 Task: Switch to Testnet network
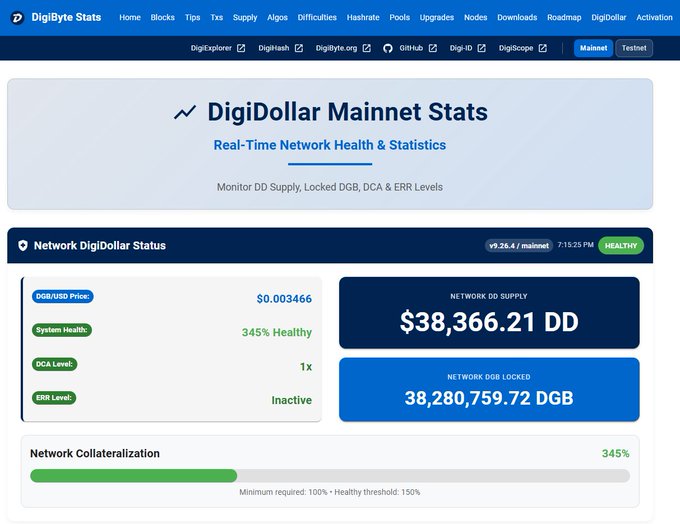click(x=634, y=48)
